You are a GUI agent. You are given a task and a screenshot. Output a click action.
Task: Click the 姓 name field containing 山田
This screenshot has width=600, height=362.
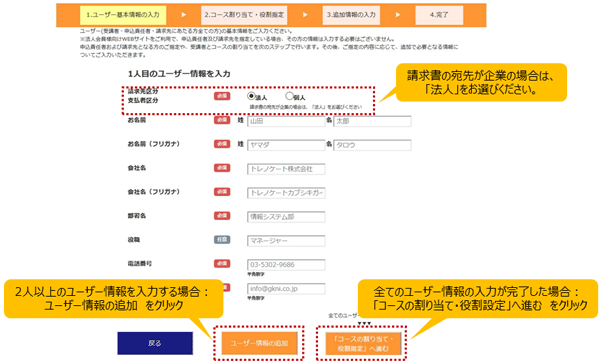[x=286, y=121]
